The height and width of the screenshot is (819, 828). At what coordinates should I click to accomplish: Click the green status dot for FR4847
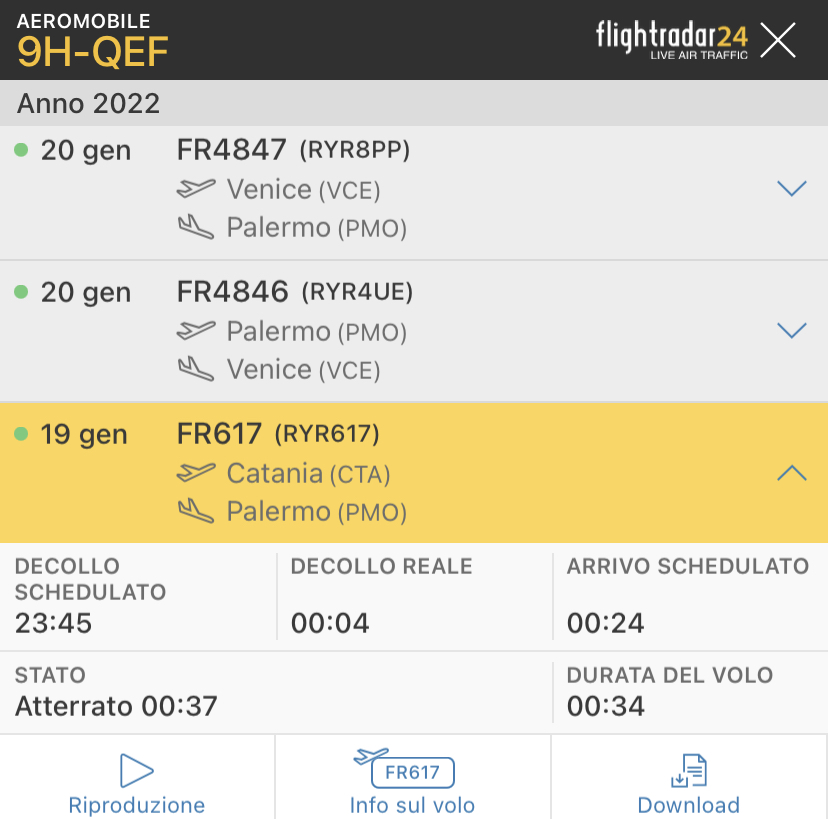pyautogui.click(x=21, y=150)
